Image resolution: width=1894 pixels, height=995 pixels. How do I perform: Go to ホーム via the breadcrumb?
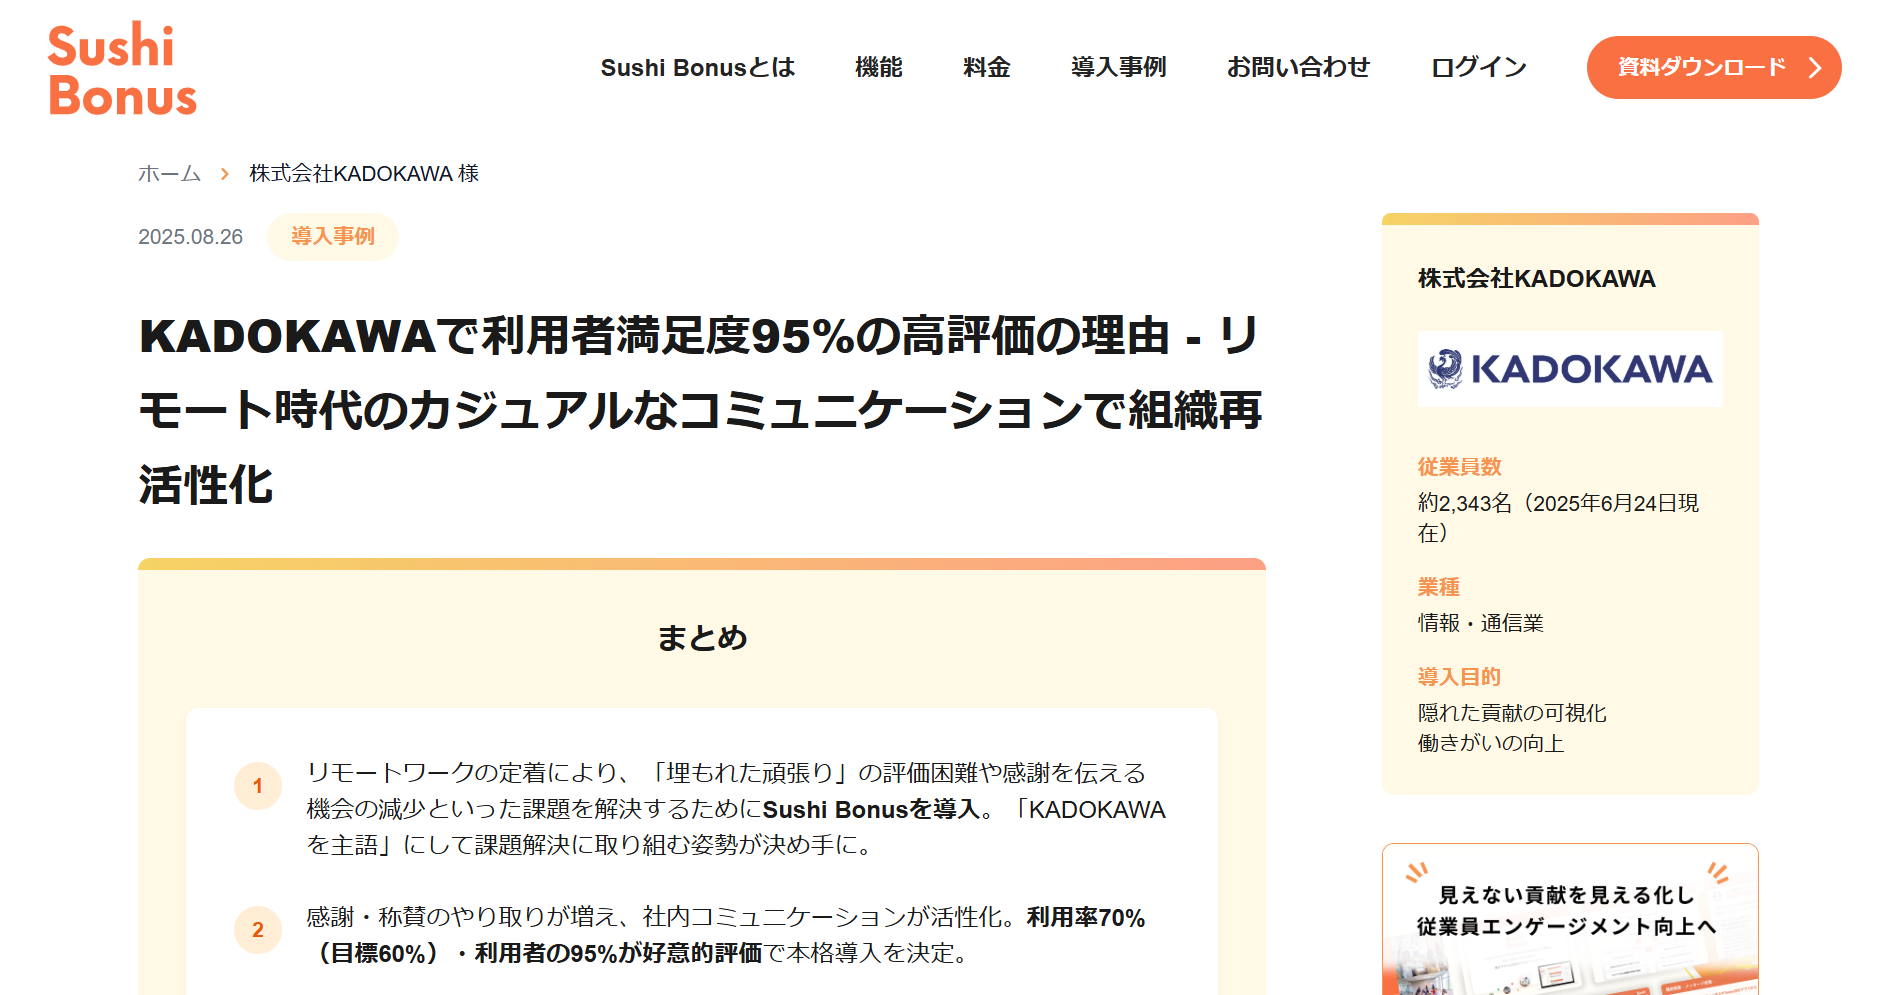[169, 174]
